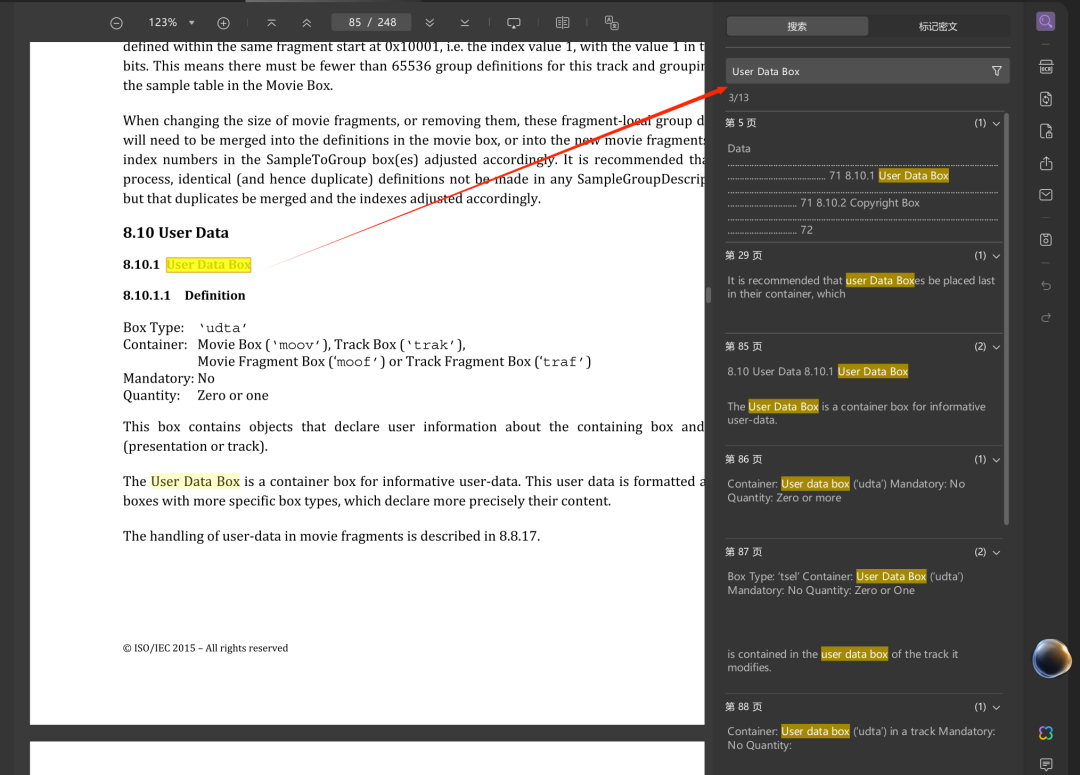Open the translate tool in toolbar

click(x=612, y=23)
